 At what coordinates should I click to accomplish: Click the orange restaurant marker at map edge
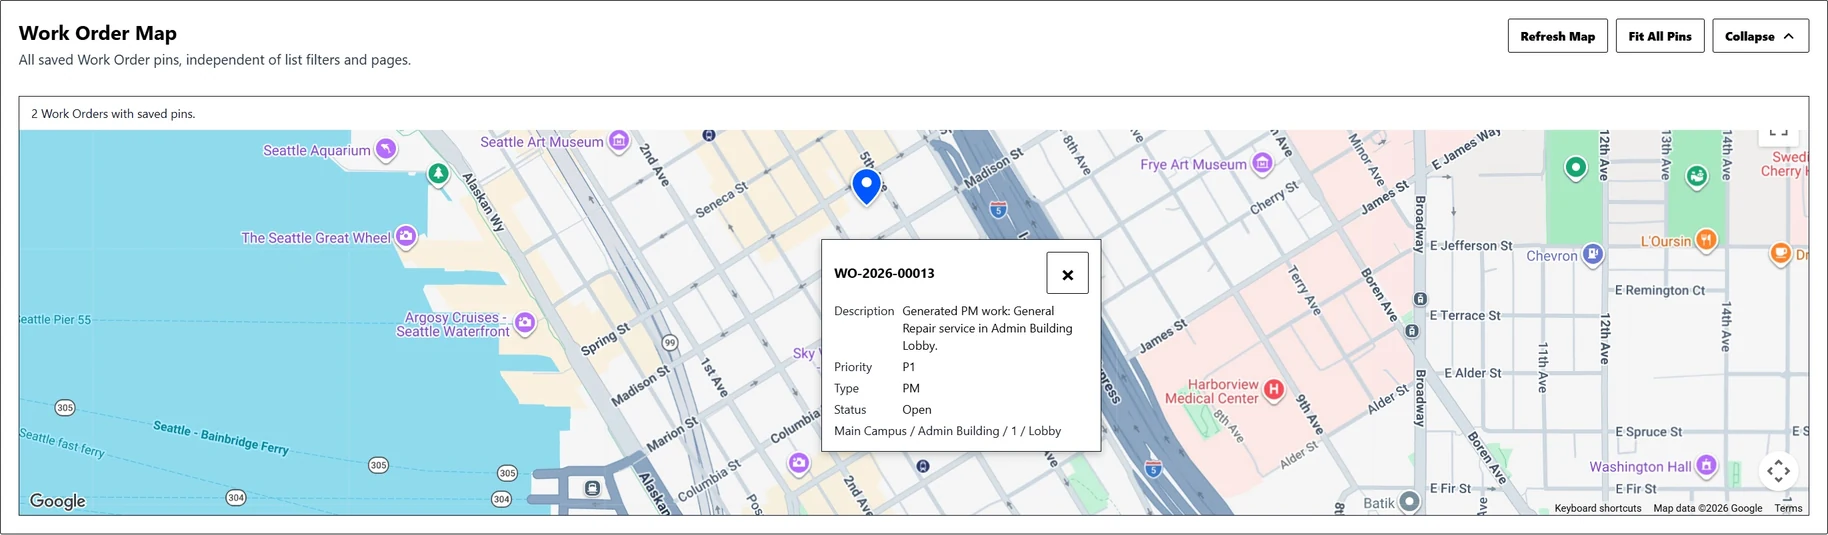coord(1780,254)
